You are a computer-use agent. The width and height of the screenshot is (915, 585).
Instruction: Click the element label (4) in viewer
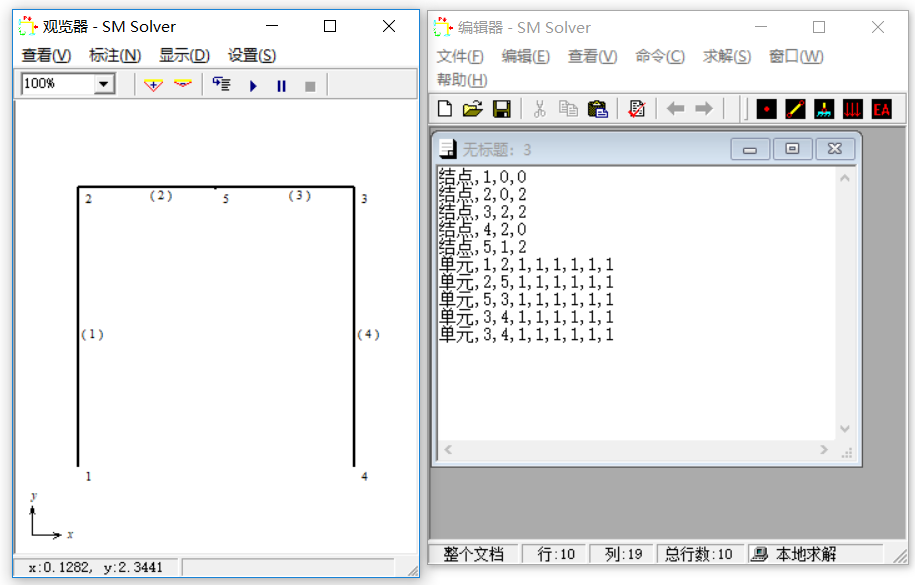click(368, 334)
